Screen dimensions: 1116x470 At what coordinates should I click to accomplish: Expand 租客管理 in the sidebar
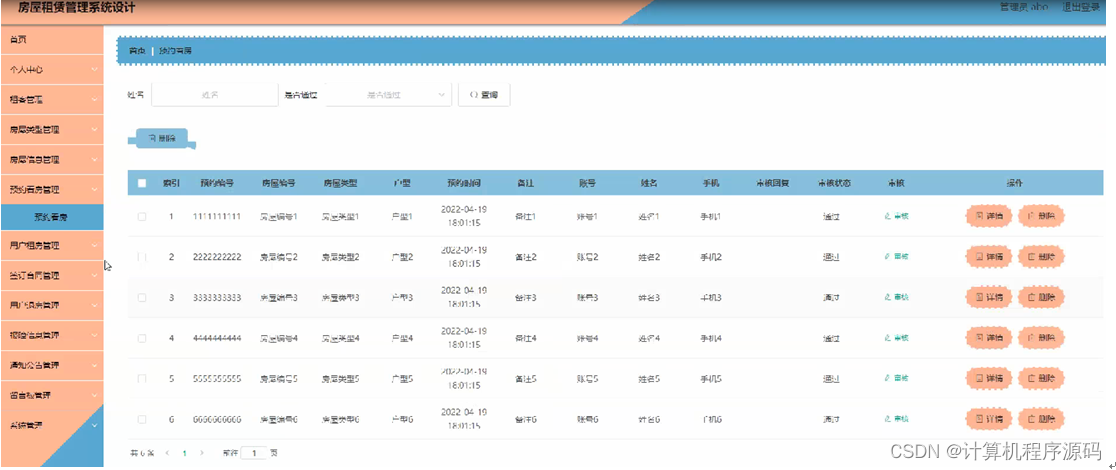(x=51, y=100)
